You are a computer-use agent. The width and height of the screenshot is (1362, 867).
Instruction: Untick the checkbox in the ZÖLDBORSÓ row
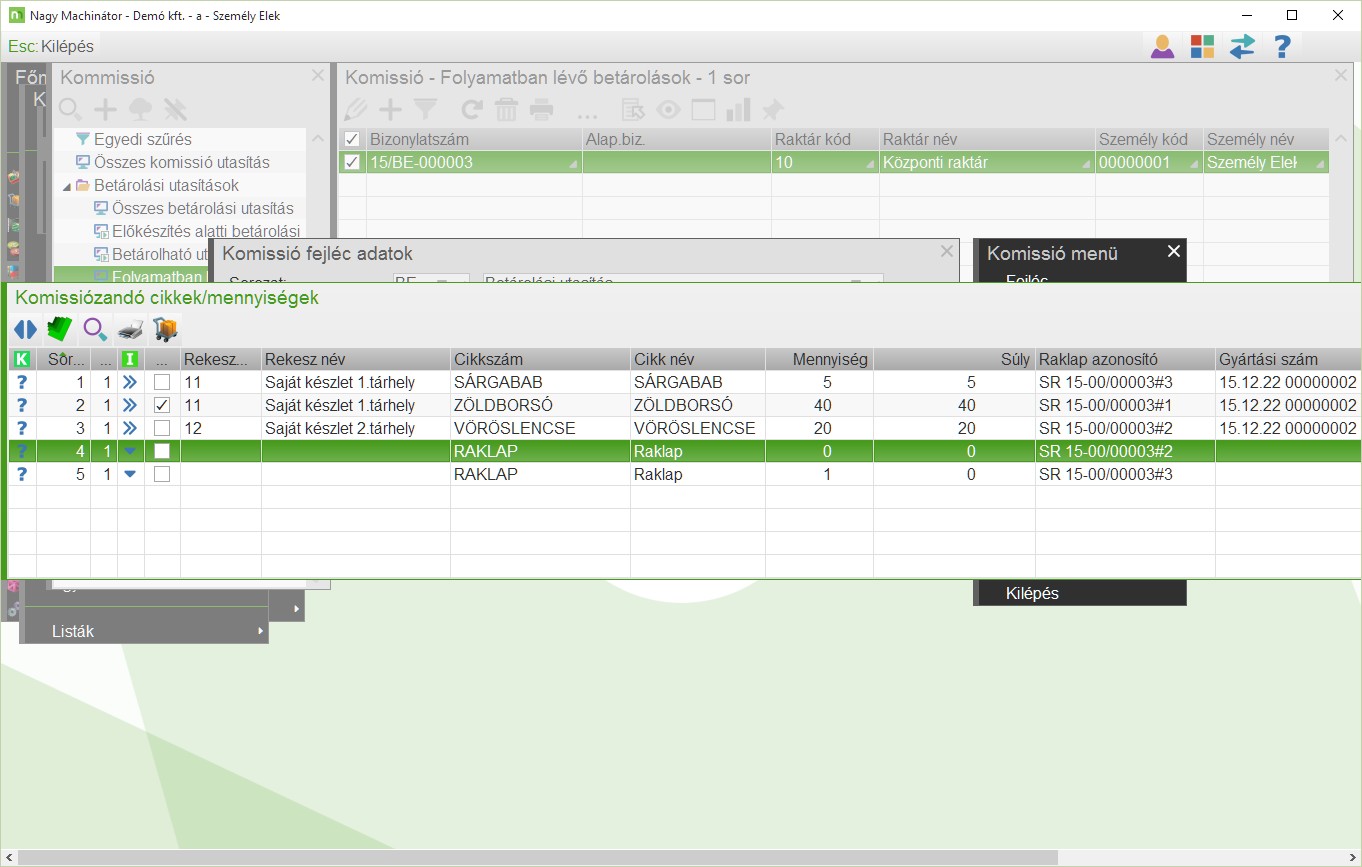pyautogui.click(x=162, y=405)
